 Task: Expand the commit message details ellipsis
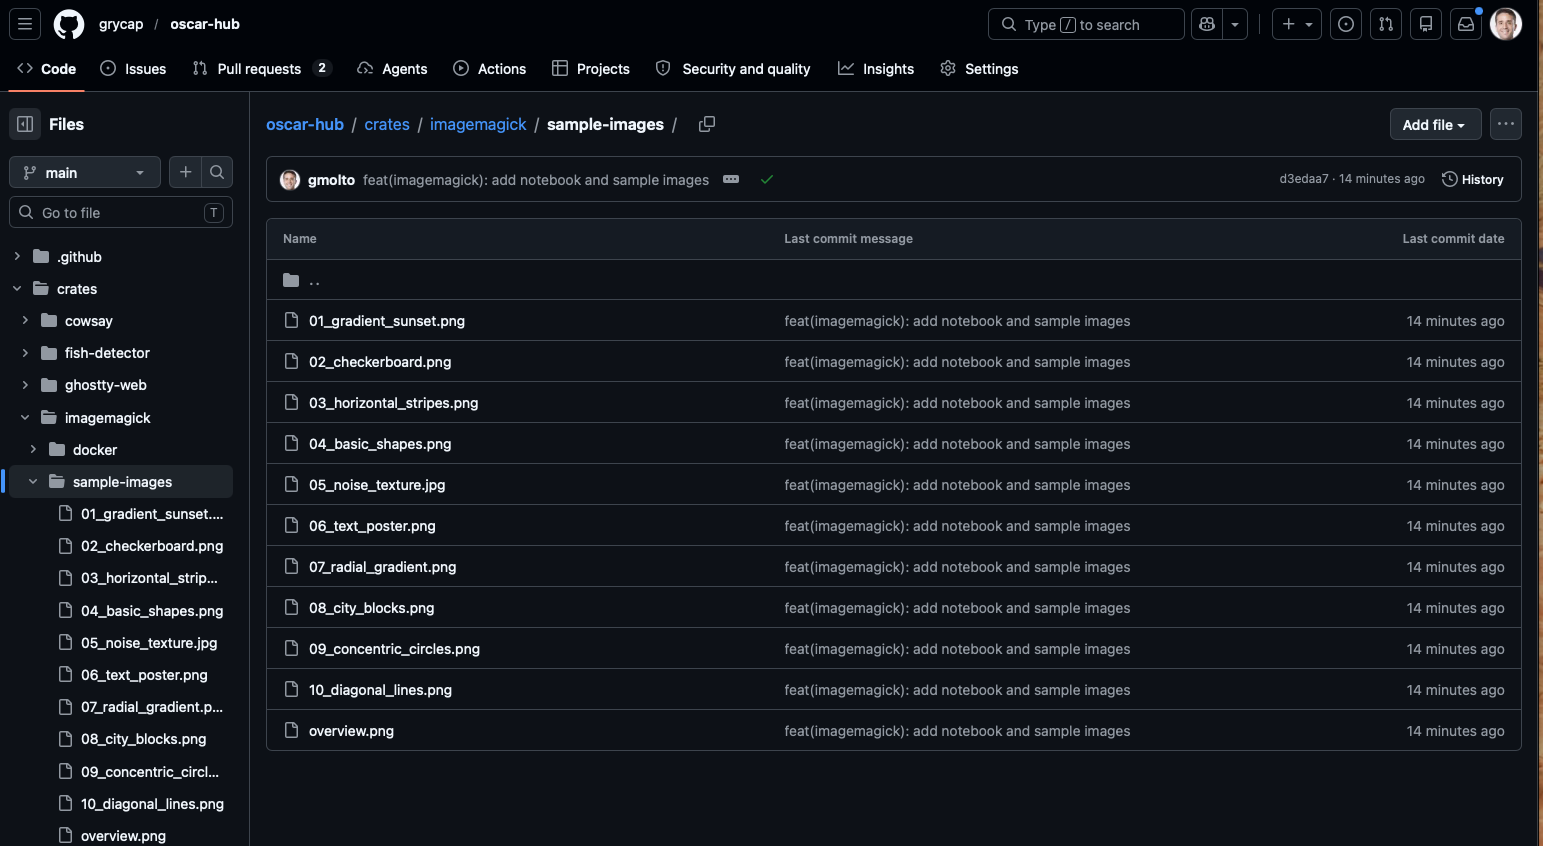pos(731,180)
